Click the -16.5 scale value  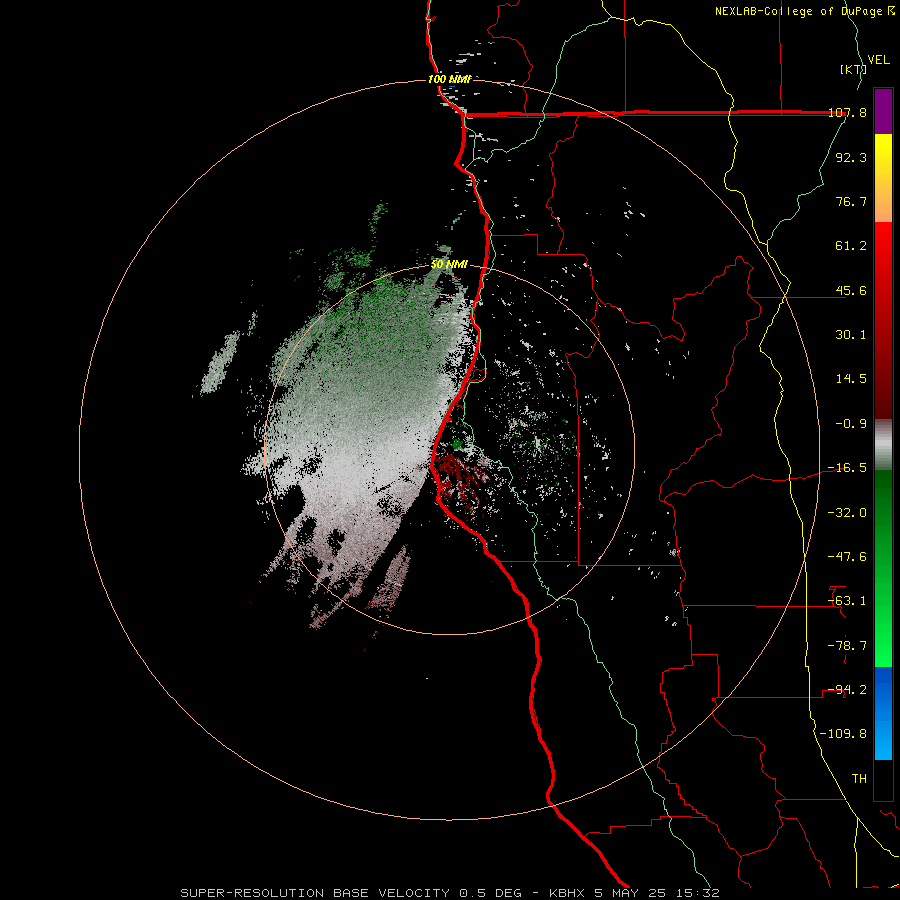click(x=847, y=468)
